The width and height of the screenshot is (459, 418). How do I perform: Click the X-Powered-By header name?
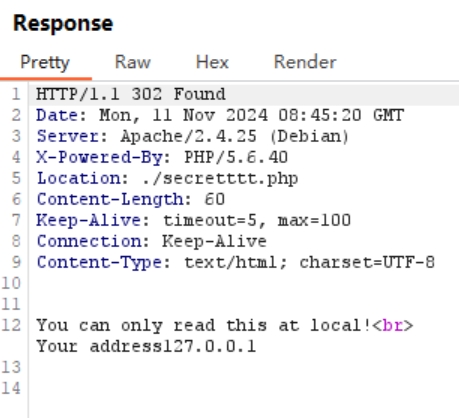point(99,157)
